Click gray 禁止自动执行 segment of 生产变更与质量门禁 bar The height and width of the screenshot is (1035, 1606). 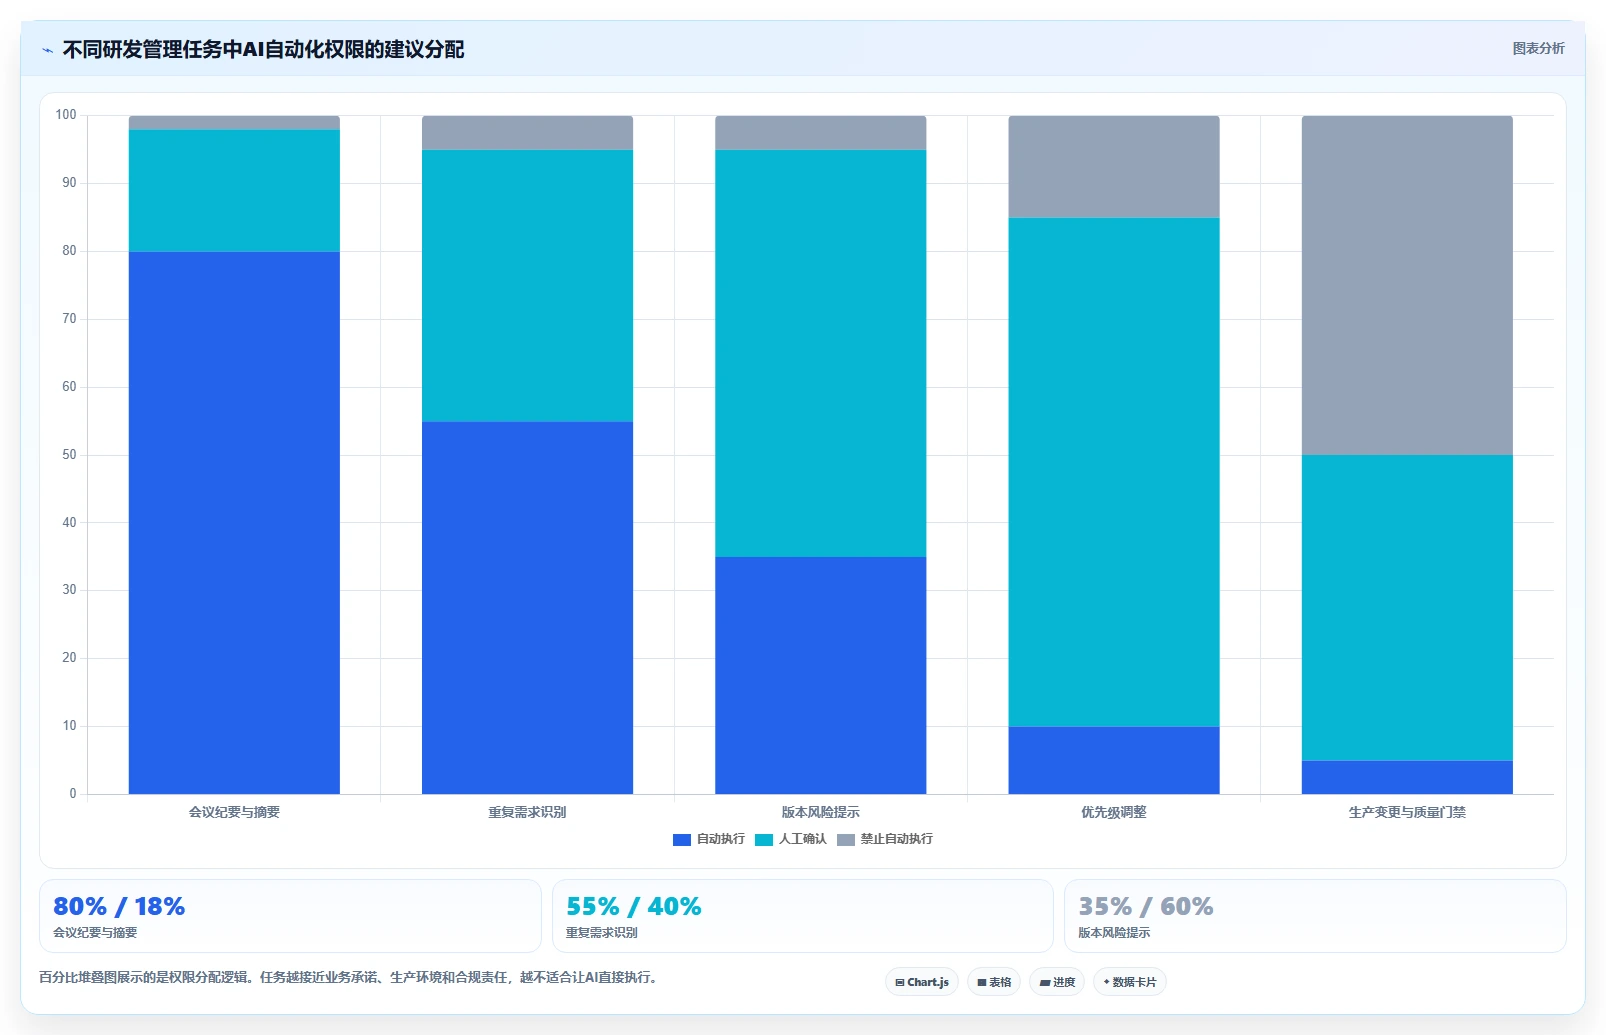pos(1407,285)
